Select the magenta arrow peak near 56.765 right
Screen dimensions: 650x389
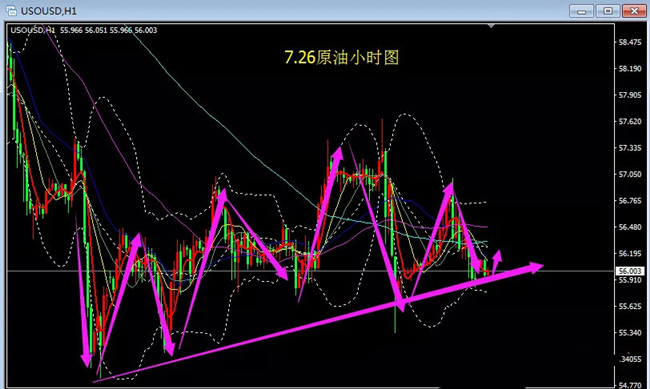pyautogui.click(x=449, y=188)
